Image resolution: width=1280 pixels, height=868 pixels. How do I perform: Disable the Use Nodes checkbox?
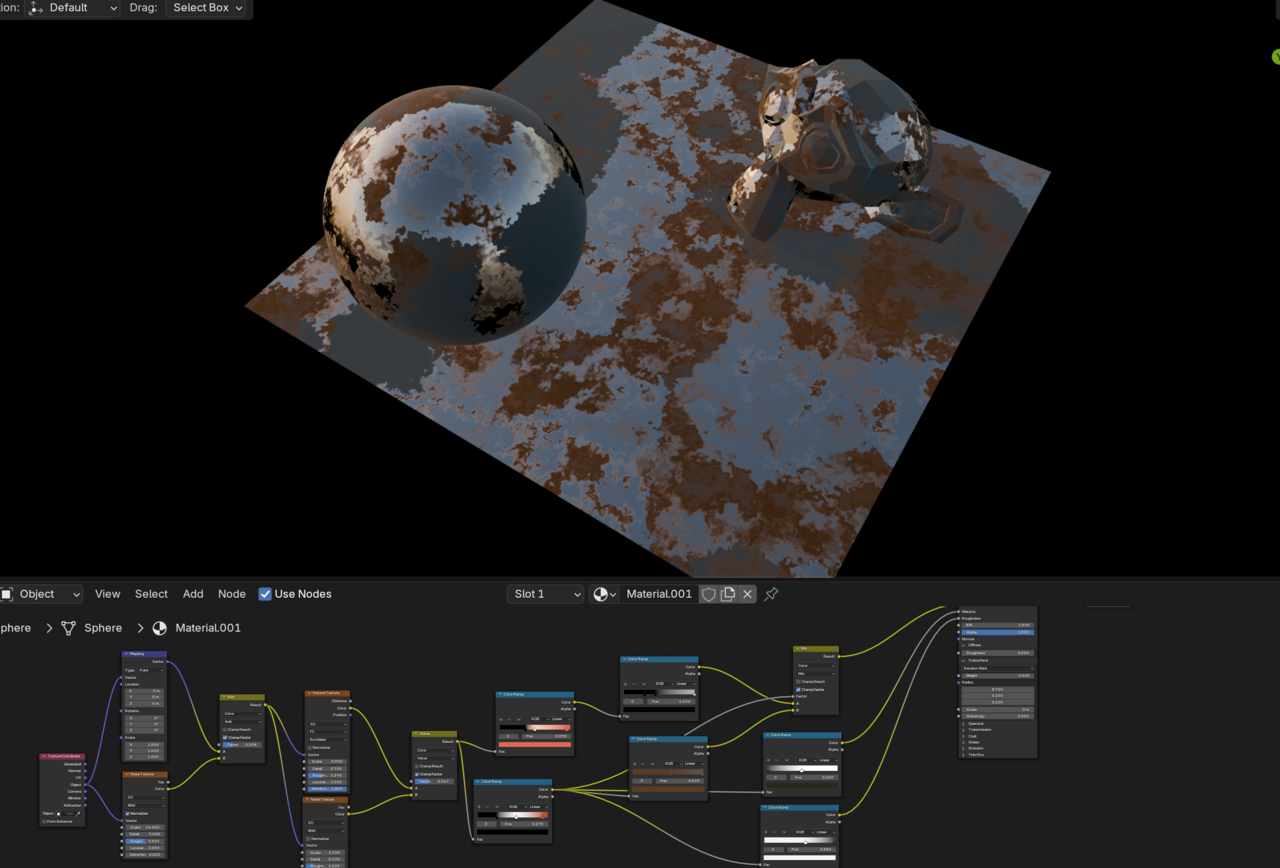coord(265,594)
